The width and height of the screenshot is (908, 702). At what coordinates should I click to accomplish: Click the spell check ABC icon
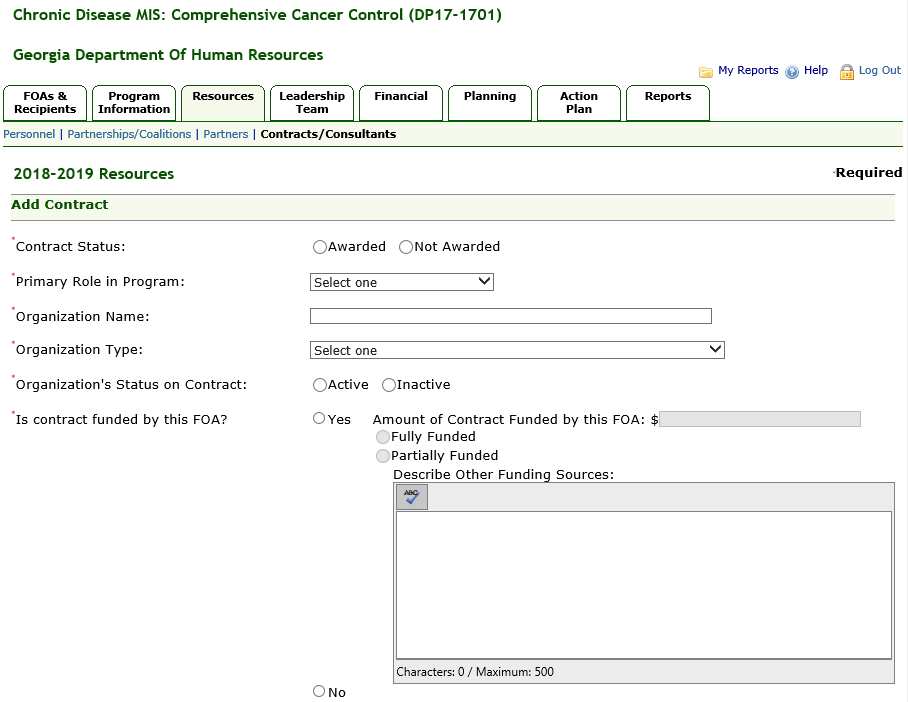click(411, 497)
